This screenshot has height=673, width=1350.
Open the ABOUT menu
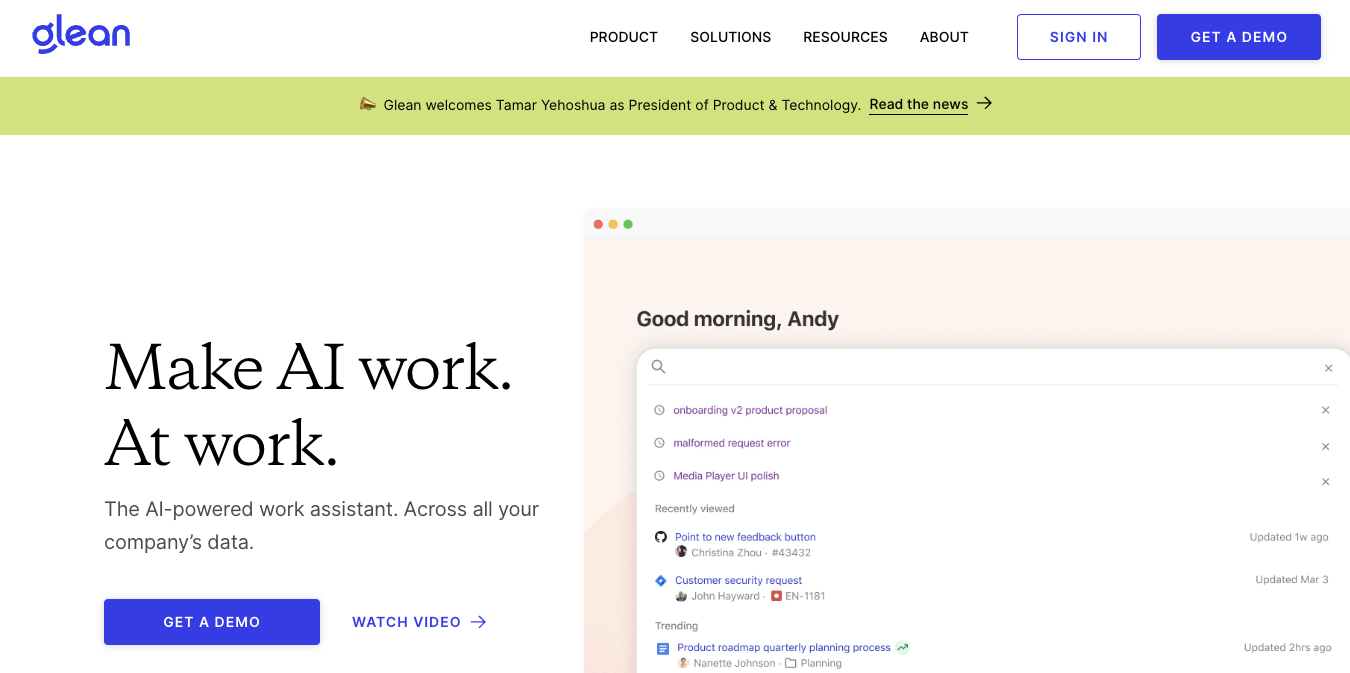pyautogui.click(x=944, y=37)
